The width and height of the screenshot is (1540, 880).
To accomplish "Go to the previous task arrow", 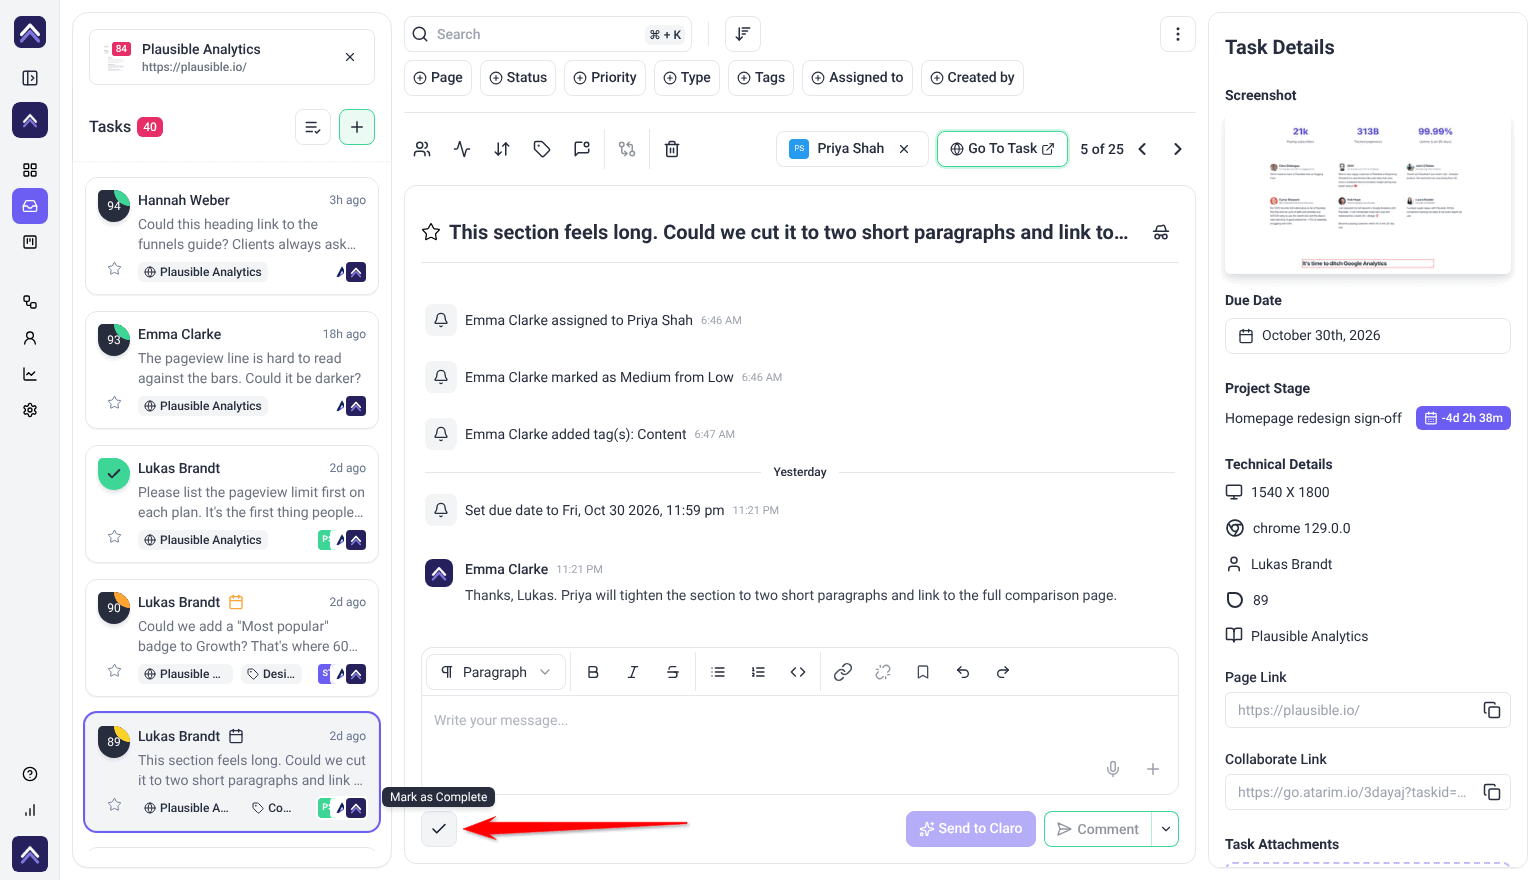I will click(1142, 149).
